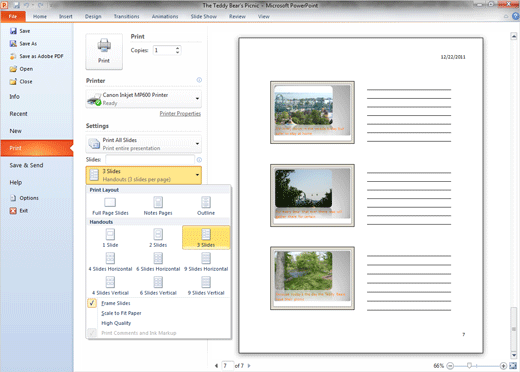Select Full Page Slides layout
Screen dimensions: 520x372
coord(110,206)
